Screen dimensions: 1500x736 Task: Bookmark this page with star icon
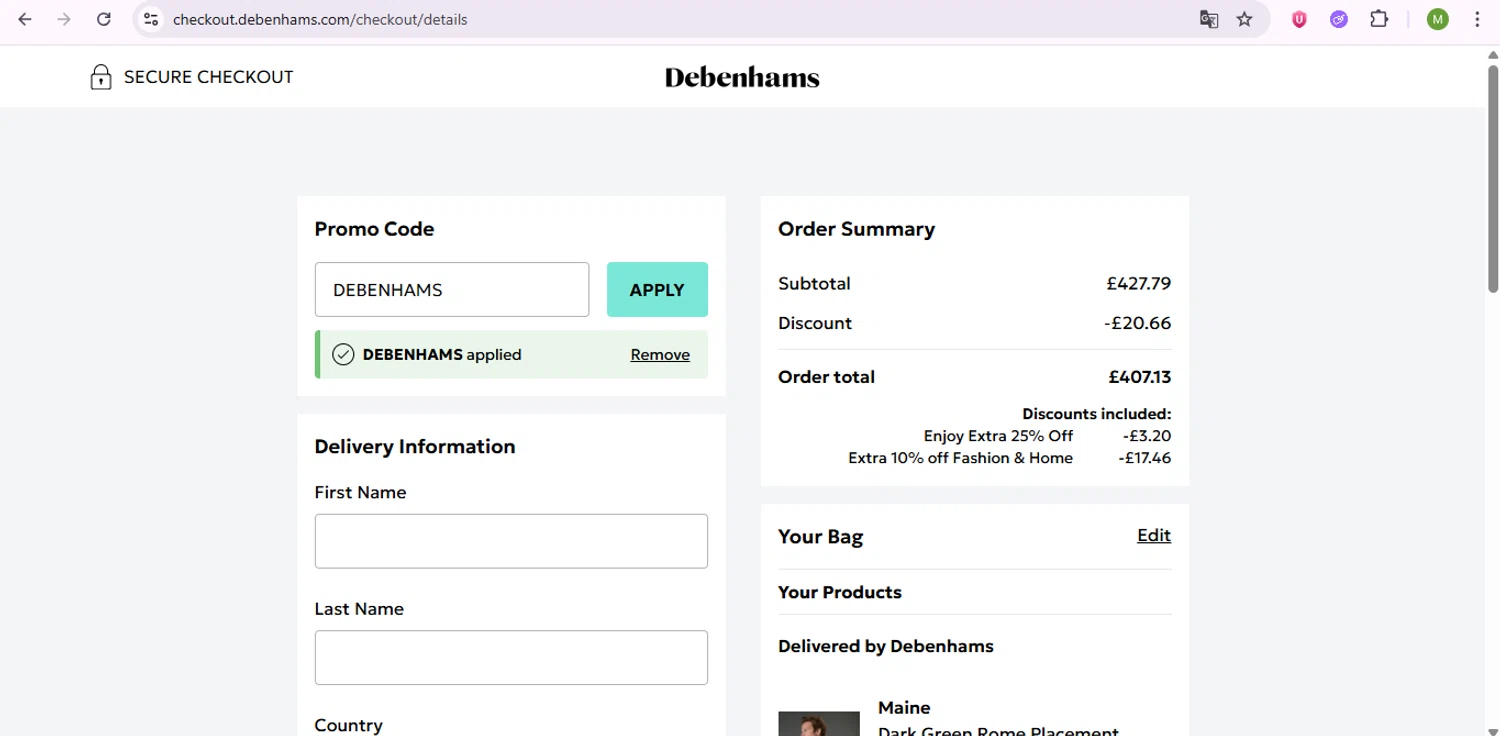1244,19
